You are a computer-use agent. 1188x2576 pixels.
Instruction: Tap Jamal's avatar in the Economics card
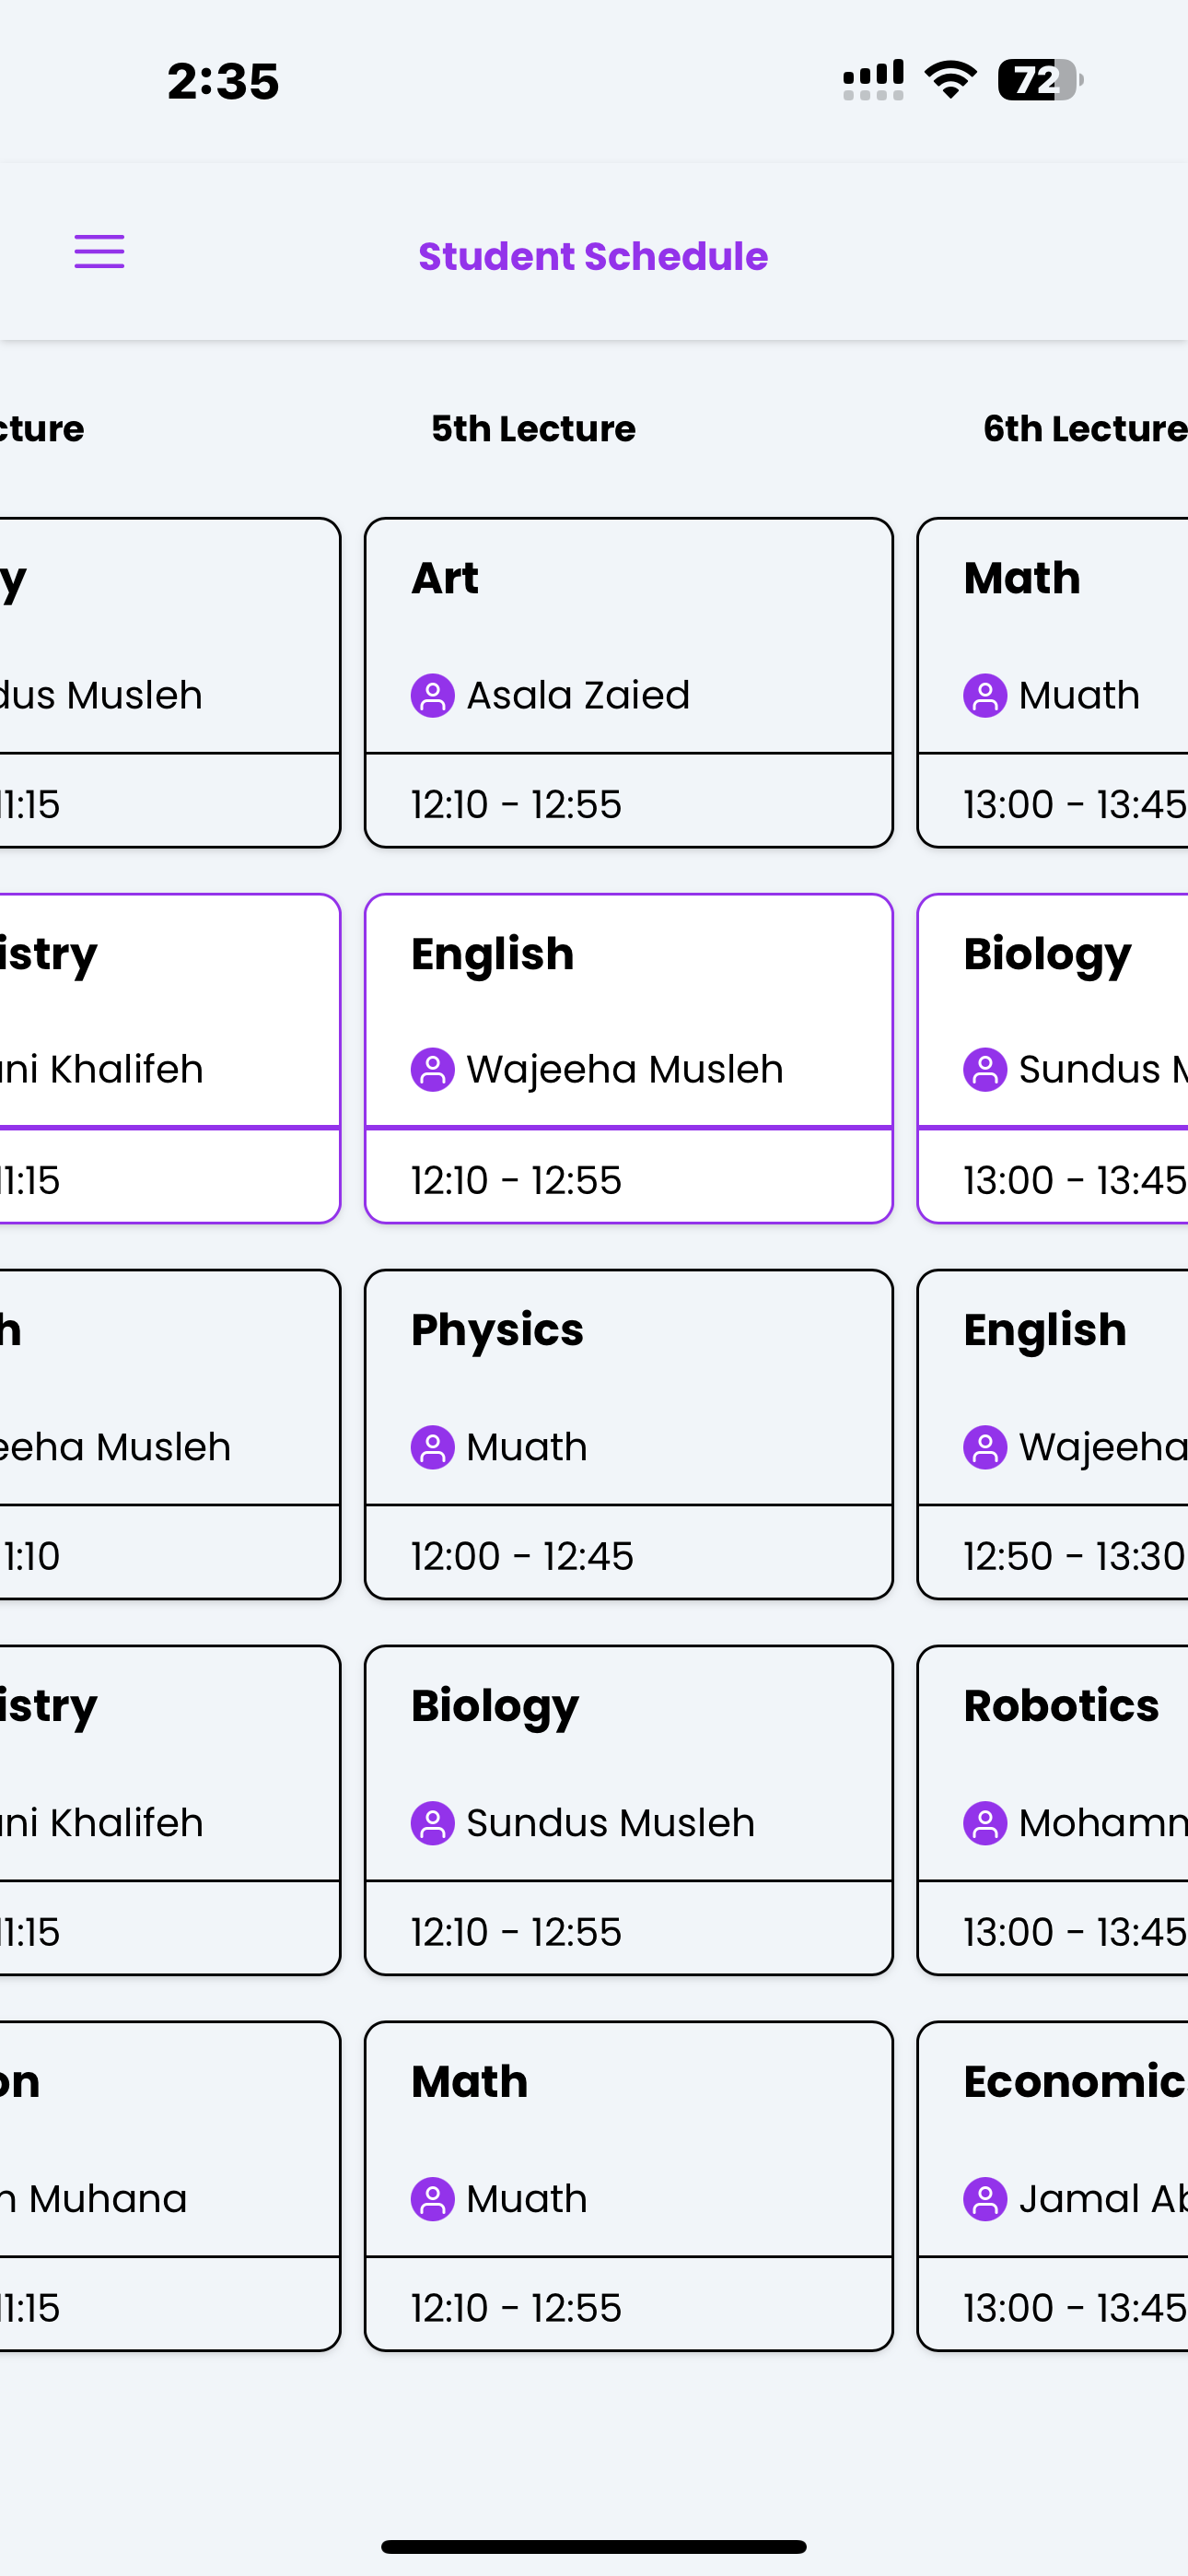coord(984,2199)
